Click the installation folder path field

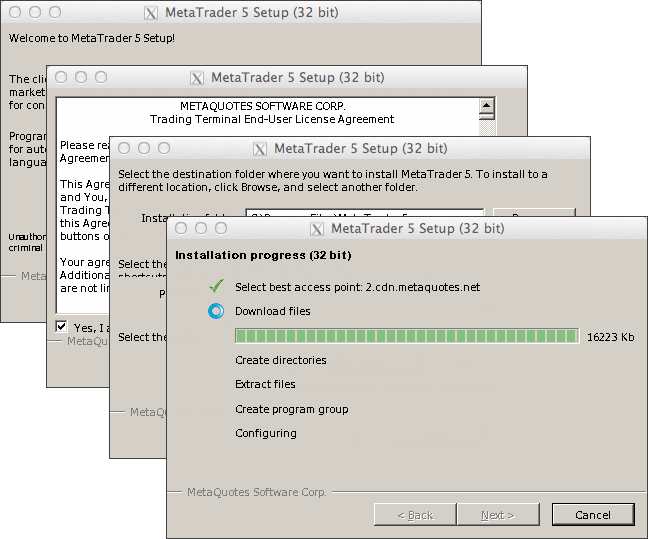[x=364, y=213]
